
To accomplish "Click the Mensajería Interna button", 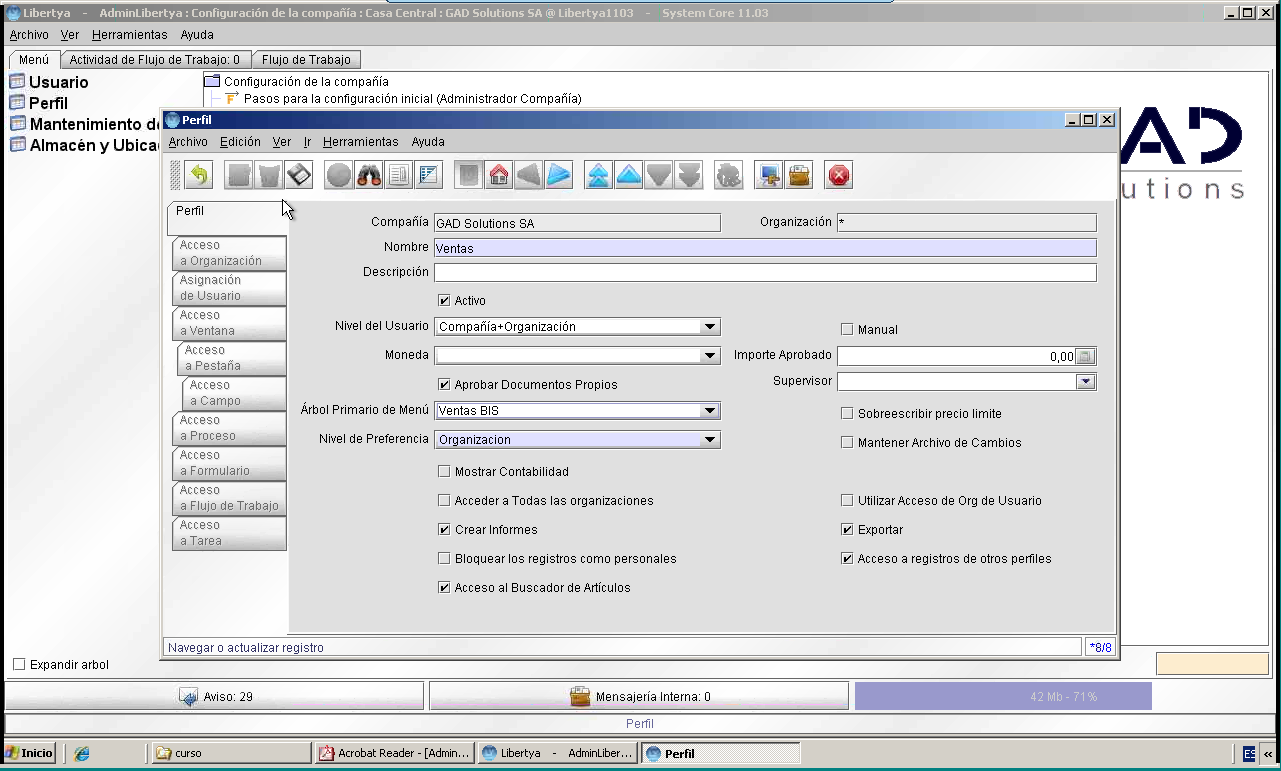I will pos(639,697).
